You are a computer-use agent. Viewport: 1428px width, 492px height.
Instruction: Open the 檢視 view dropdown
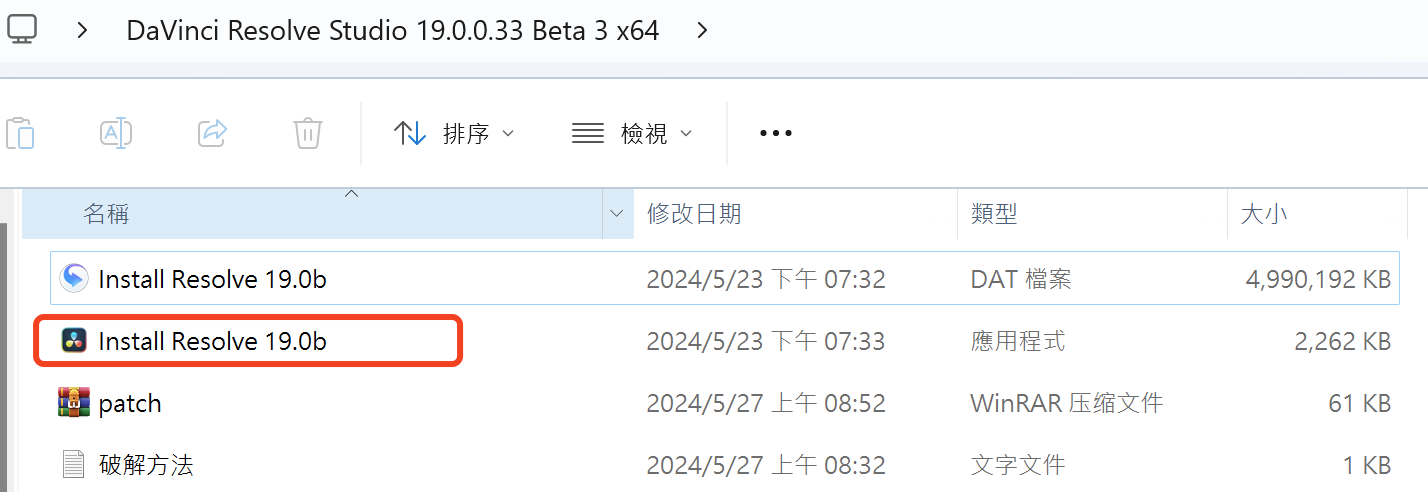tap(632, 133)
